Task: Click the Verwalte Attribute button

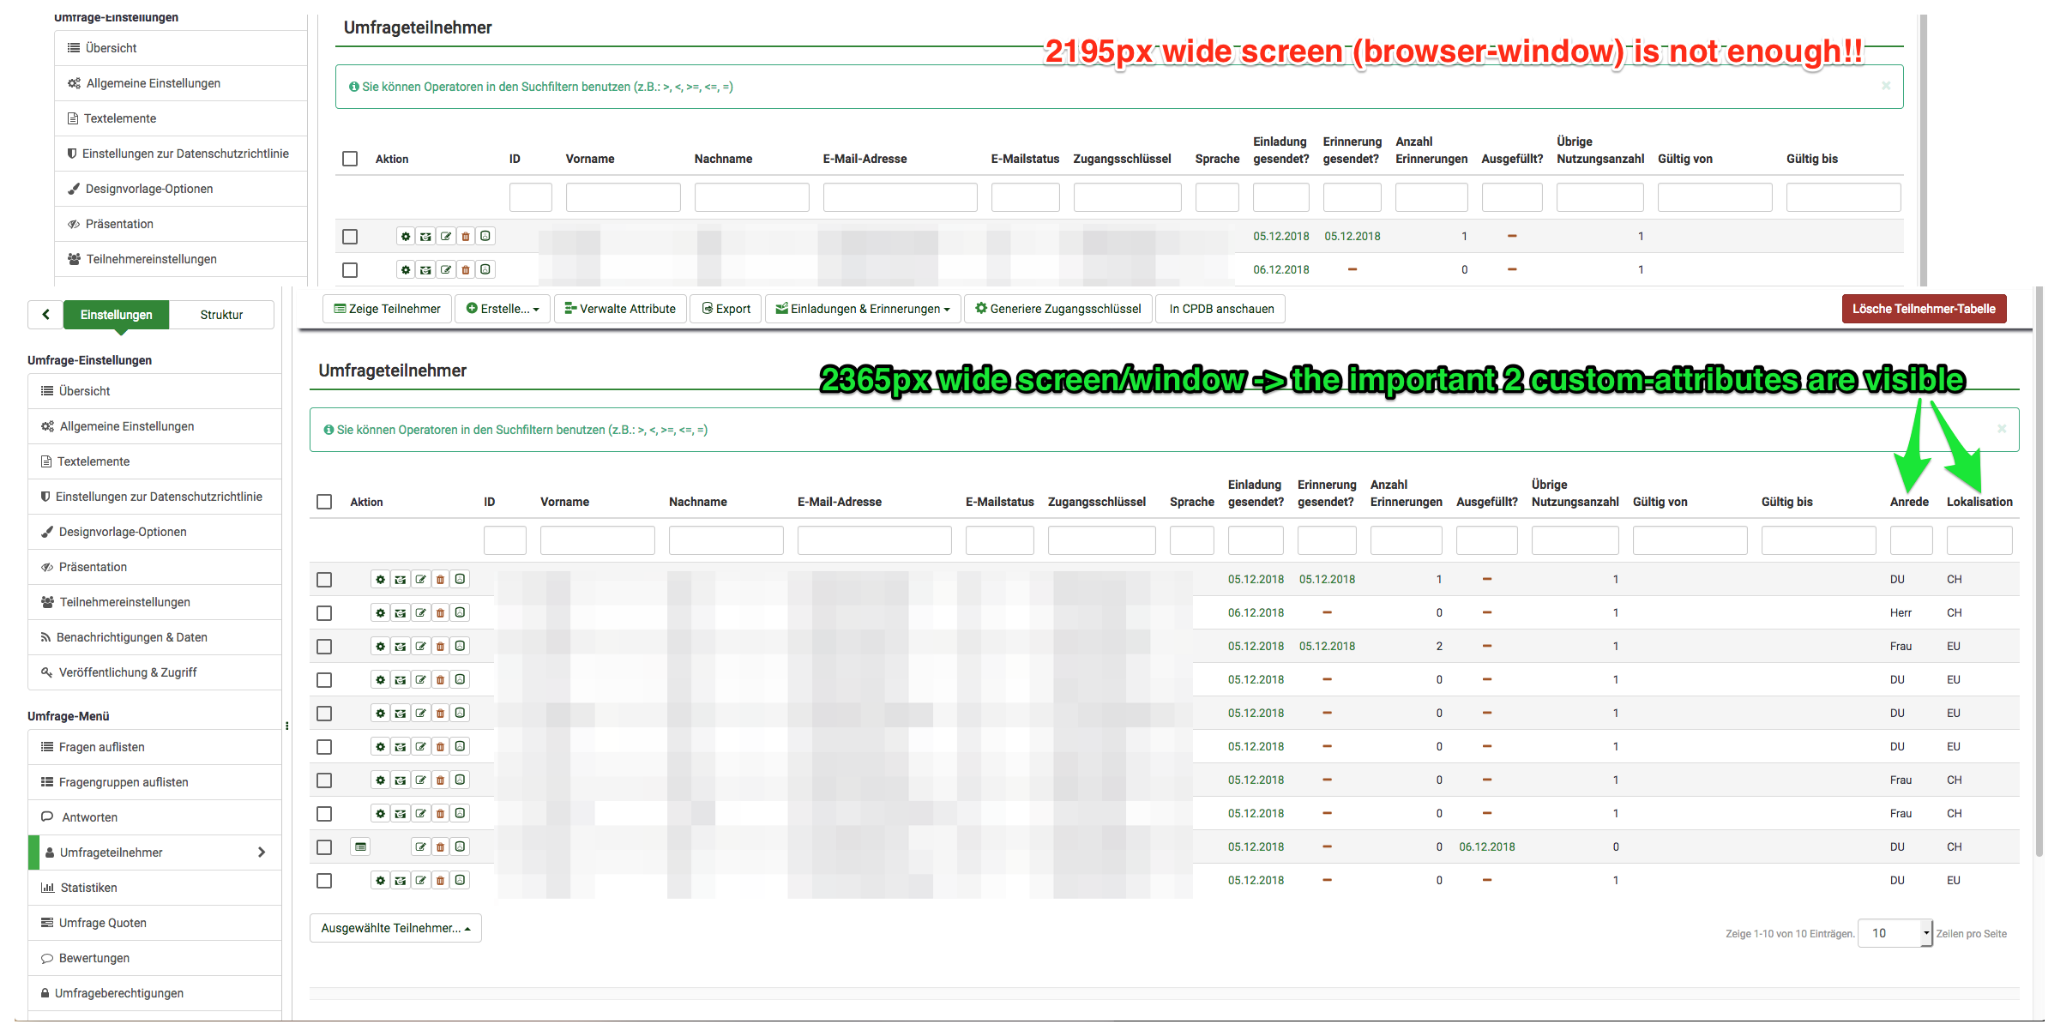Action: [620, 309]
